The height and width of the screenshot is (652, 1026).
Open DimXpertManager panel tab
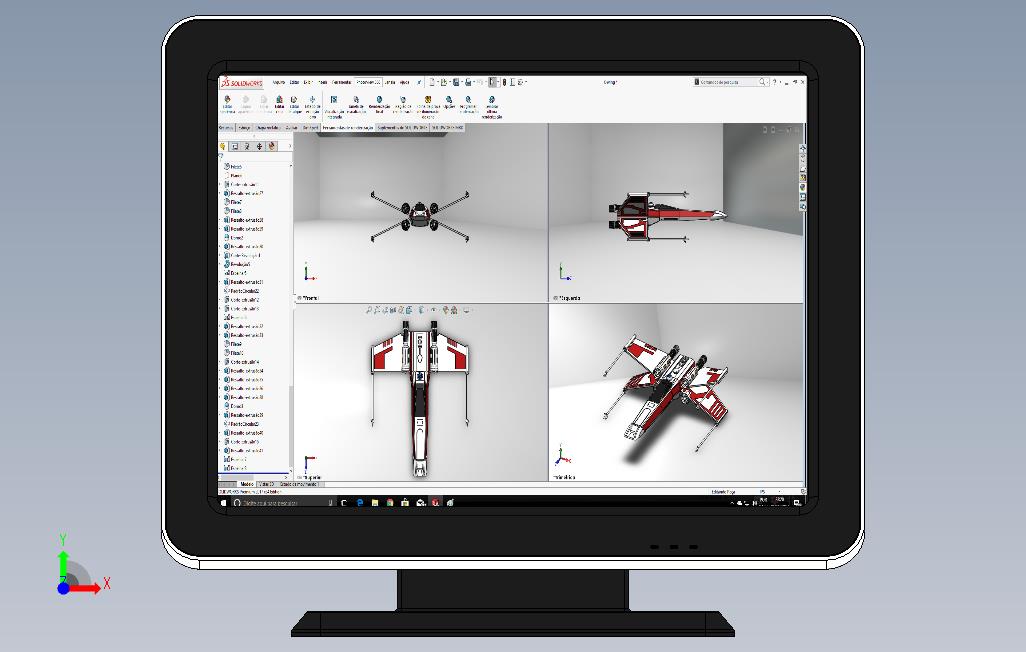(x=259, y=146)
